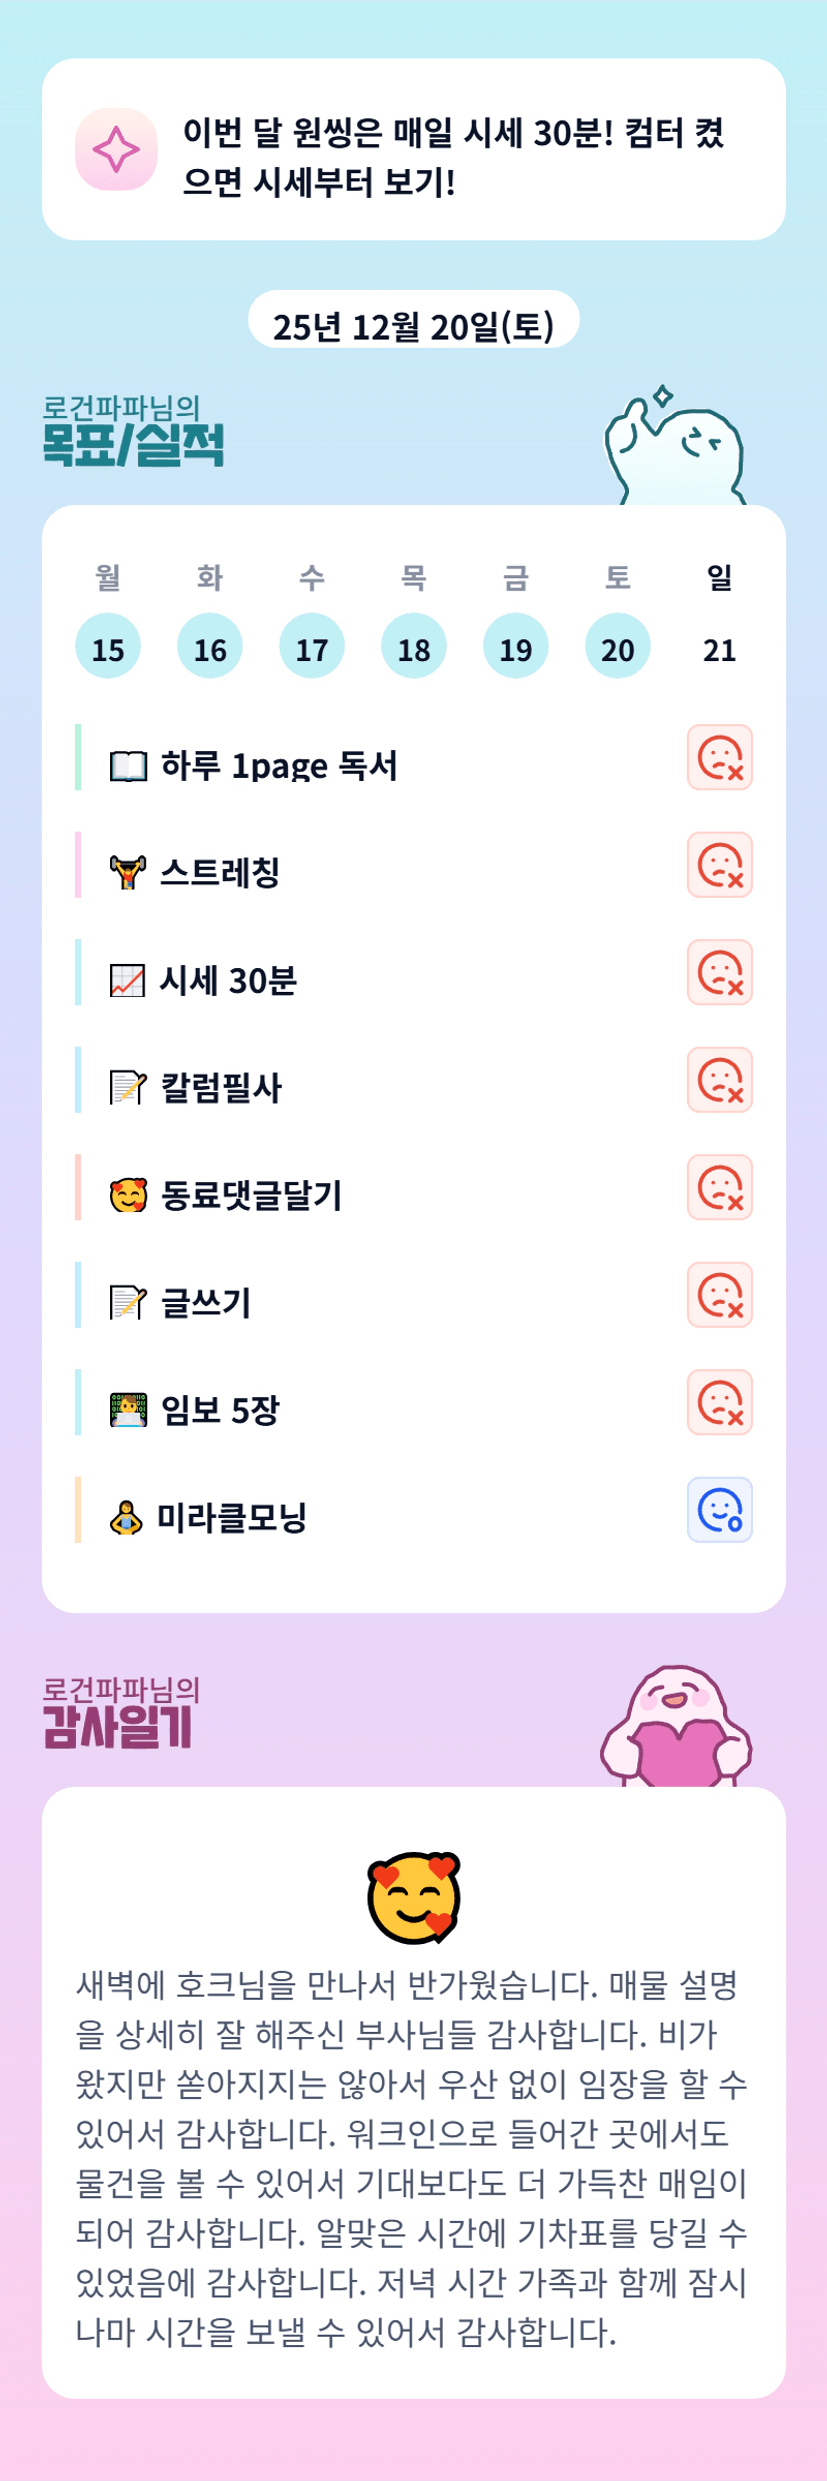This screenshot has width=827, height=2481.
Task: Click the meditation icon beside 미라클모닝
Action: 126,1518
